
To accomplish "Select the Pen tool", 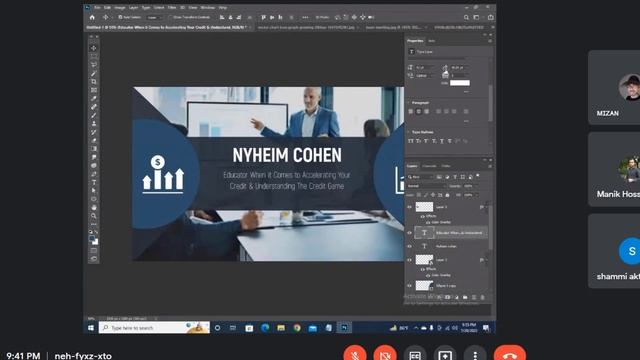I will (x=93, y=174).
